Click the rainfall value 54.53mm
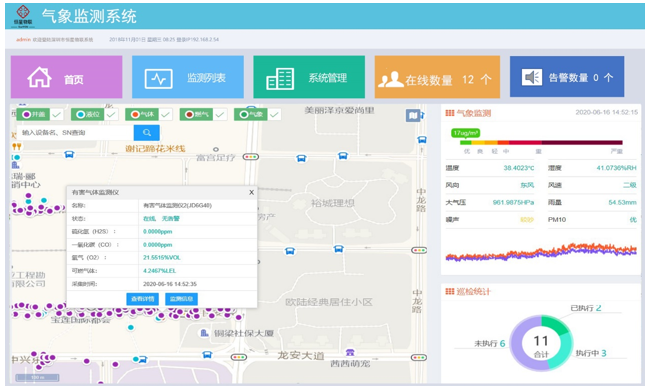The width and height of the screenshot is (650, 391). click(622, 202)
